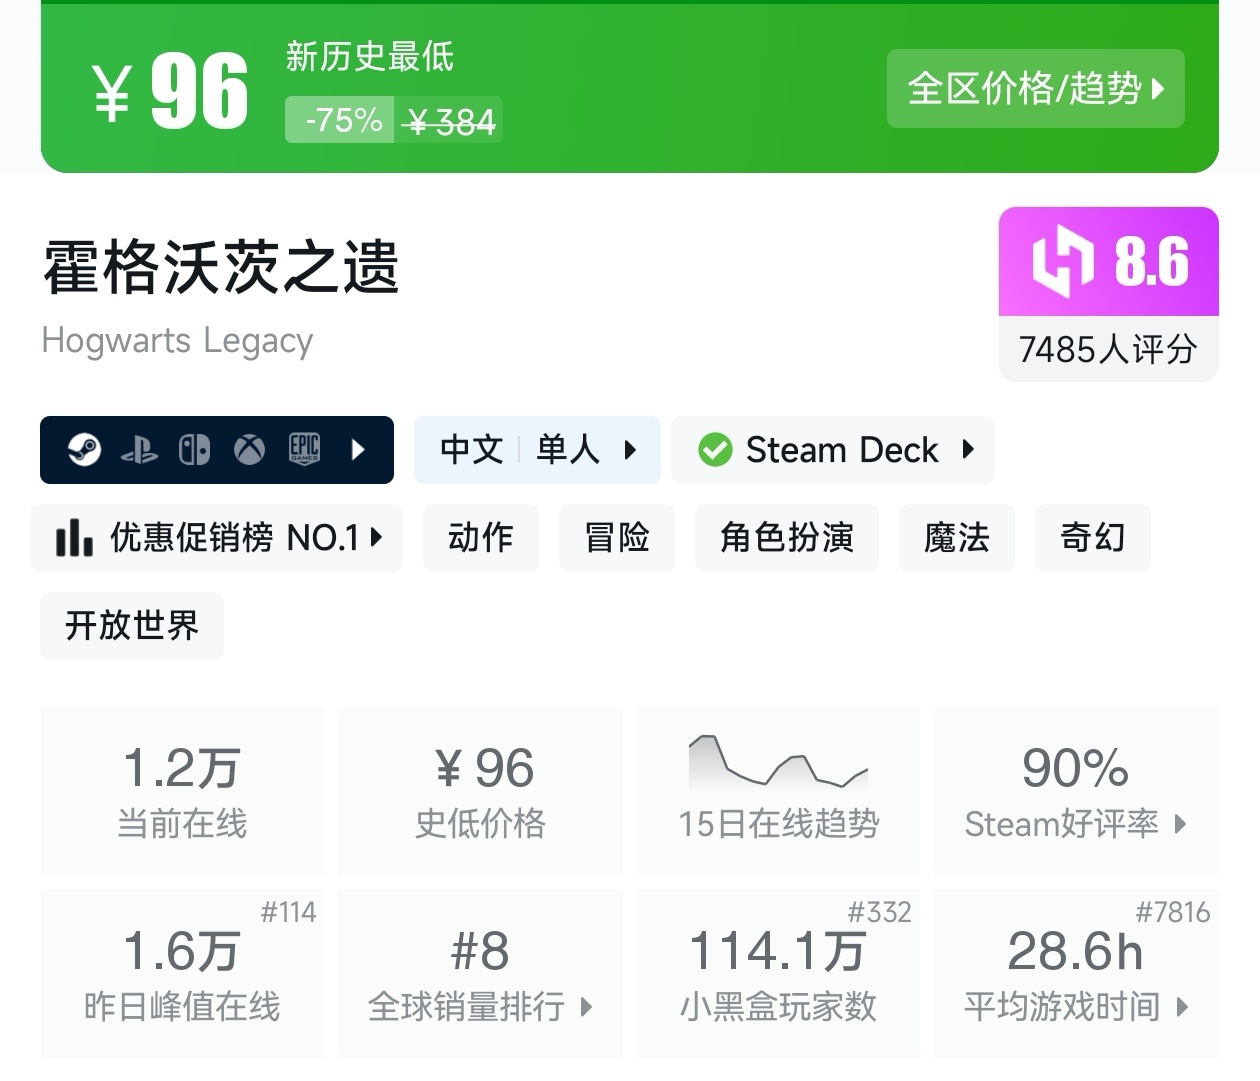1260x1081 pixels.
Task: Click the Epic Games platform icon
Action: click(304, 450)
